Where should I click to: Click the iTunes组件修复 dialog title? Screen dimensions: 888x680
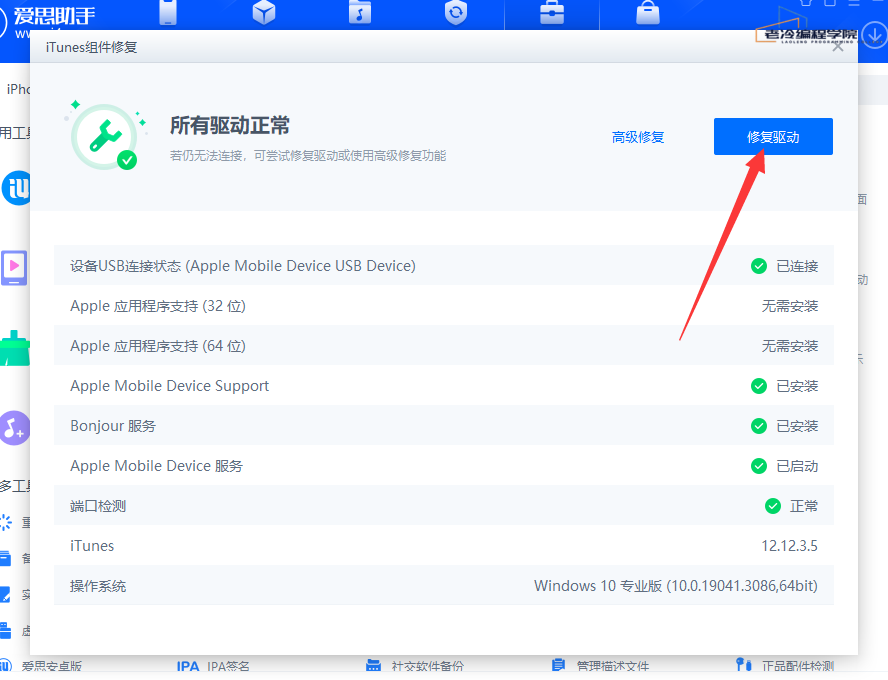(92, 47)
